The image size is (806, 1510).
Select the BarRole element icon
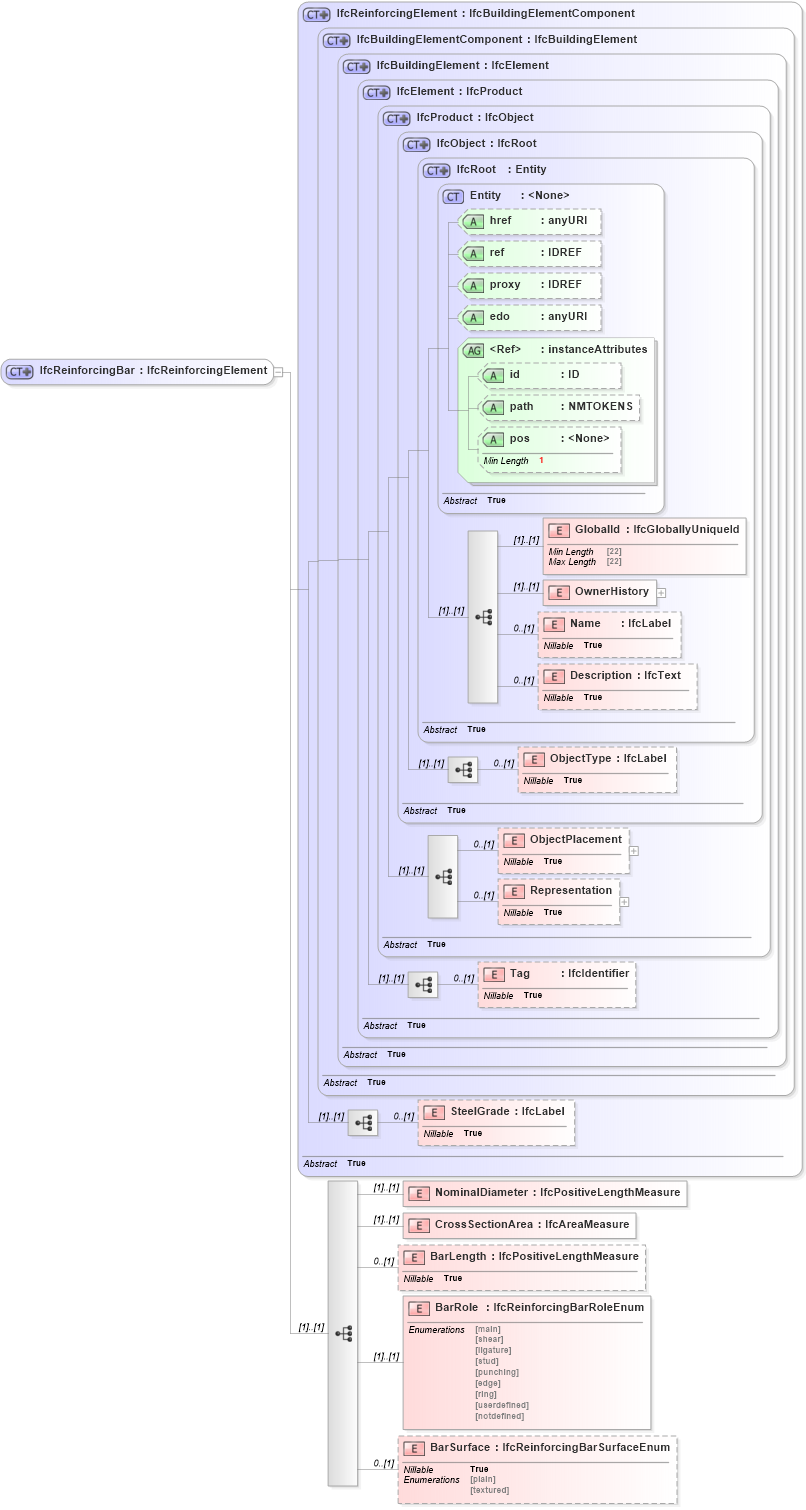pos(418,1307)
